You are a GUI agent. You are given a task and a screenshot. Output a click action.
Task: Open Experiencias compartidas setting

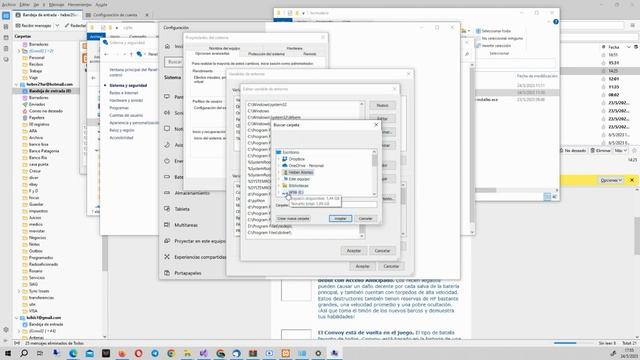(200, 257)
